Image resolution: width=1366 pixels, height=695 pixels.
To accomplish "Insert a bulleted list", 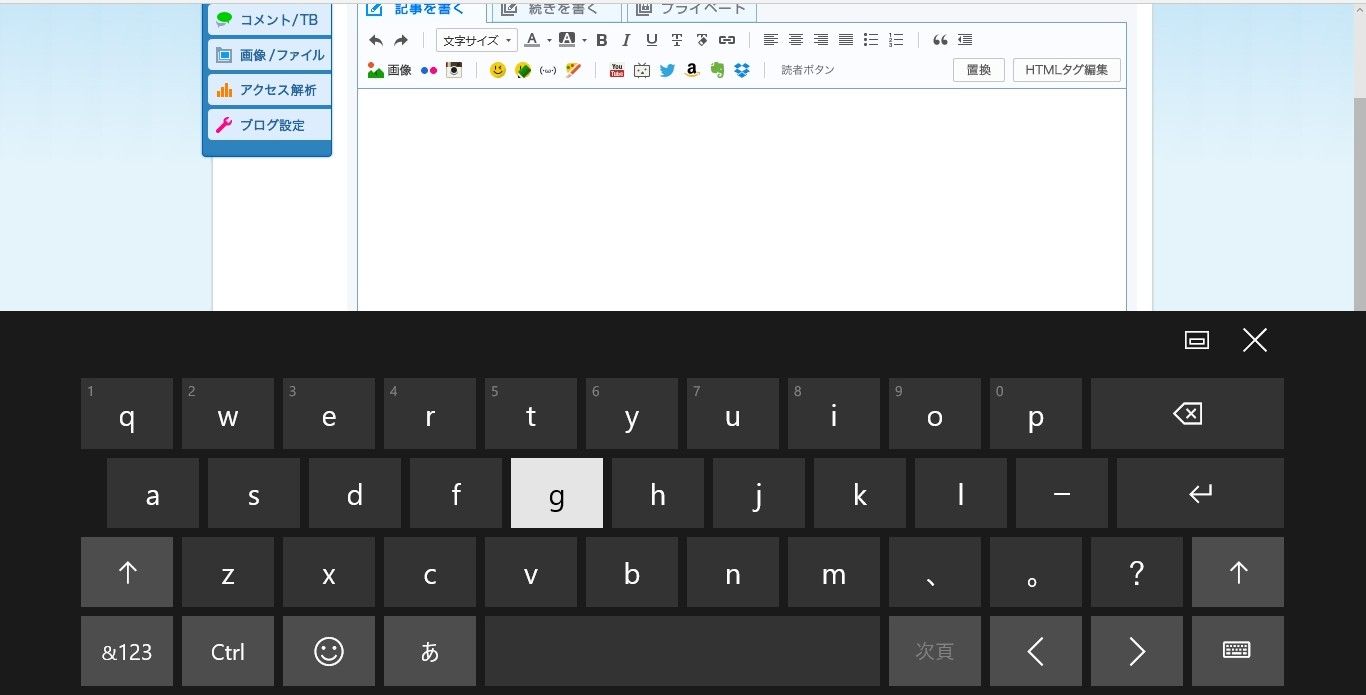I will click(871, 40).
